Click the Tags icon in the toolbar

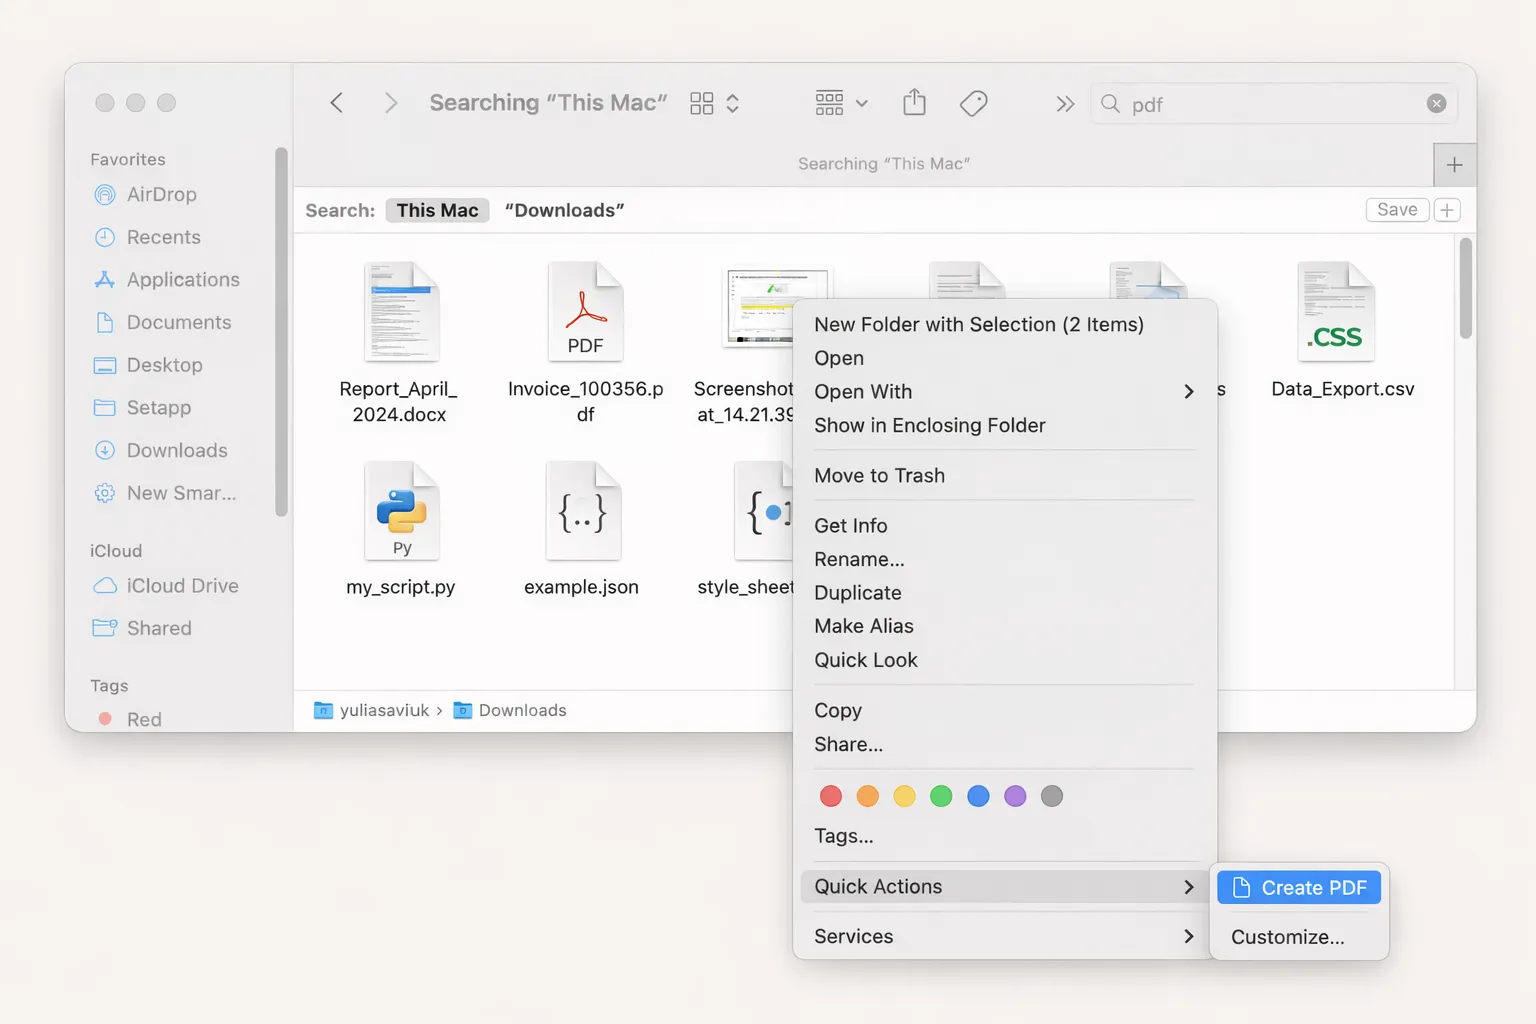point(973,102)
